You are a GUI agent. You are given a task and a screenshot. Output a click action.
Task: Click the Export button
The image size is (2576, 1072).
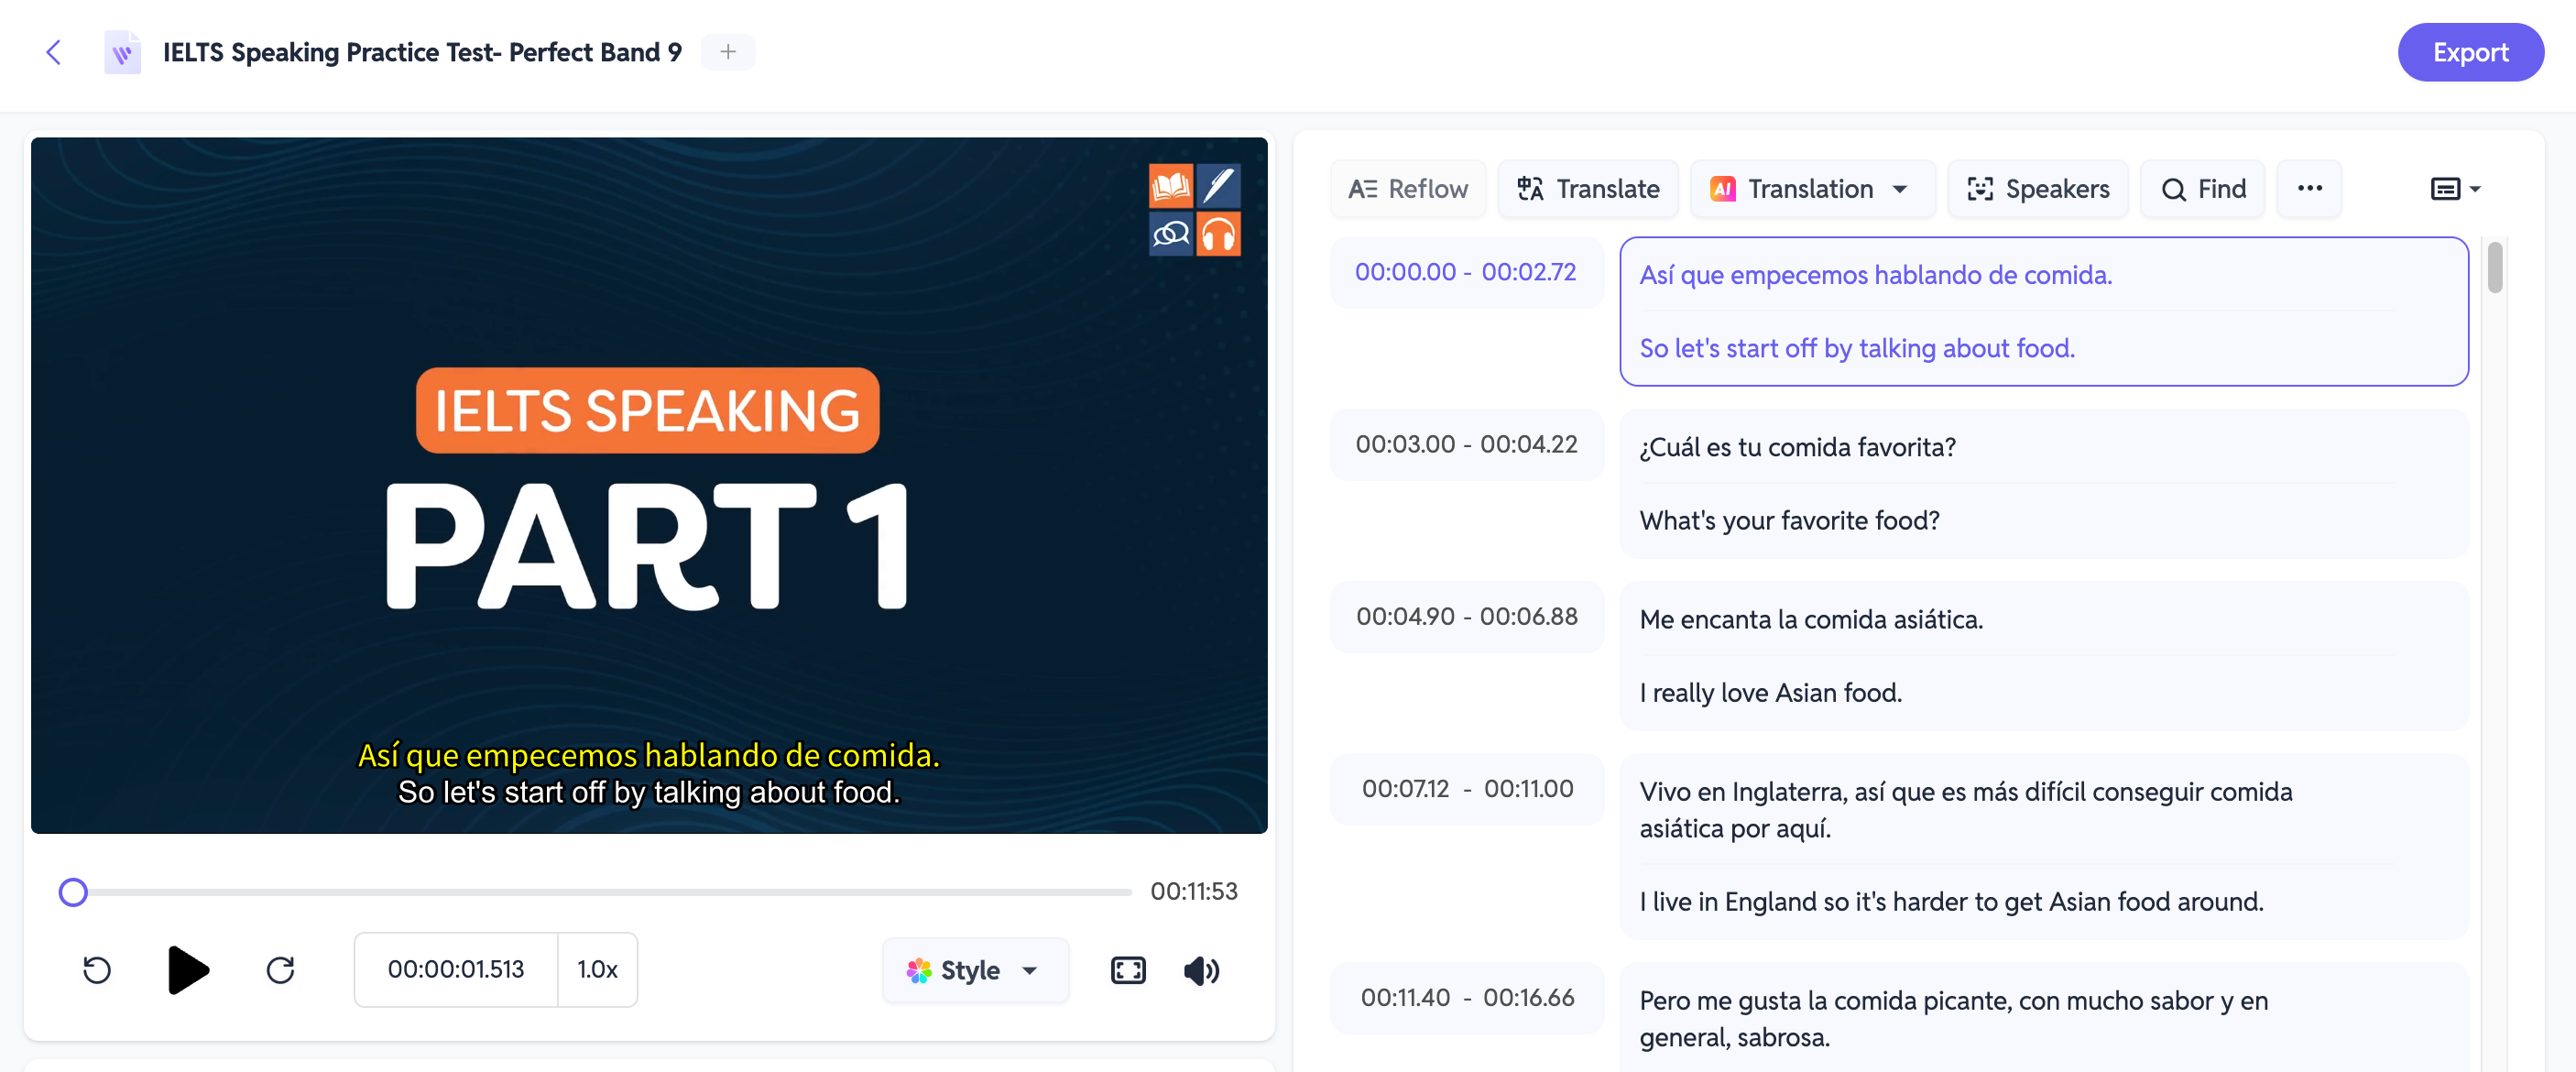(x=2464, y=49)
